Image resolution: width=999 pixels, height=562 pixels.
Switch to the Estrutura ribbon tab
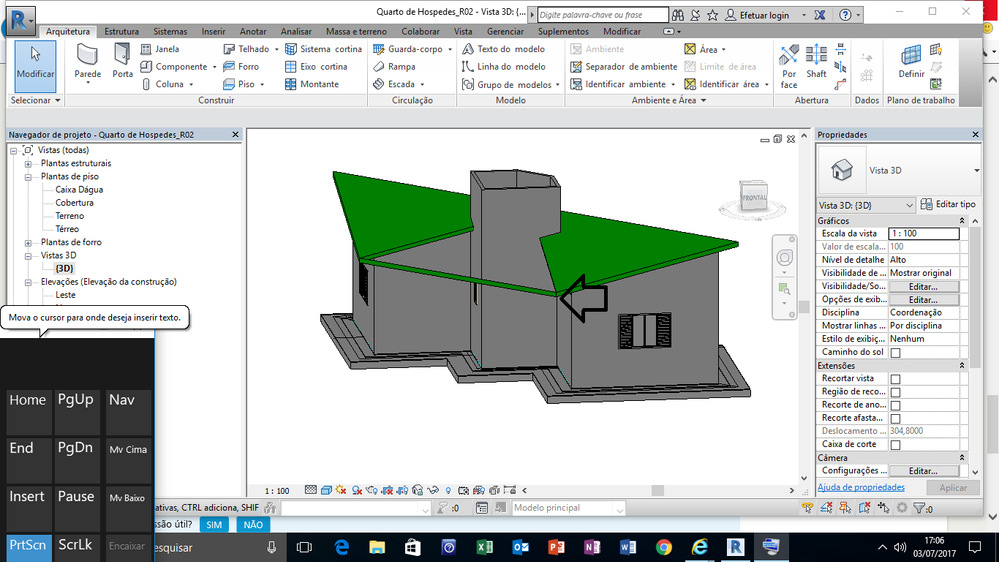pos(121,31)
